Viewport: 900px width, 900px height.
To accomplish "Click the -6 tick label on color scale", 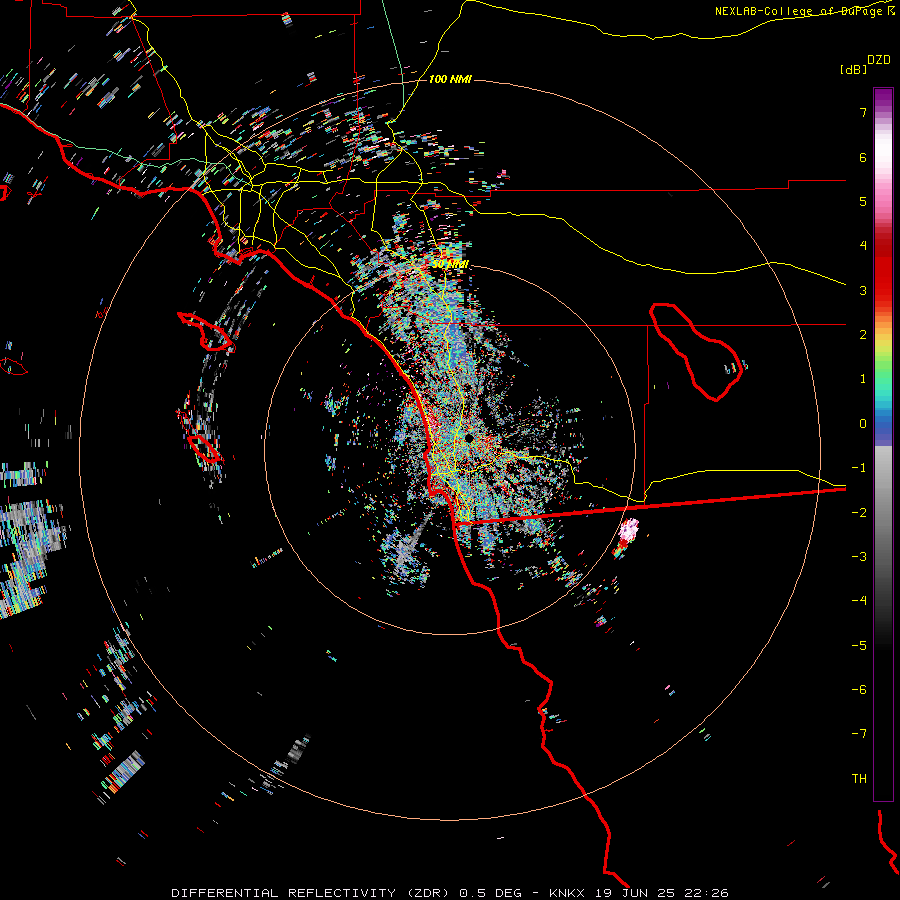I will (859, 690).
